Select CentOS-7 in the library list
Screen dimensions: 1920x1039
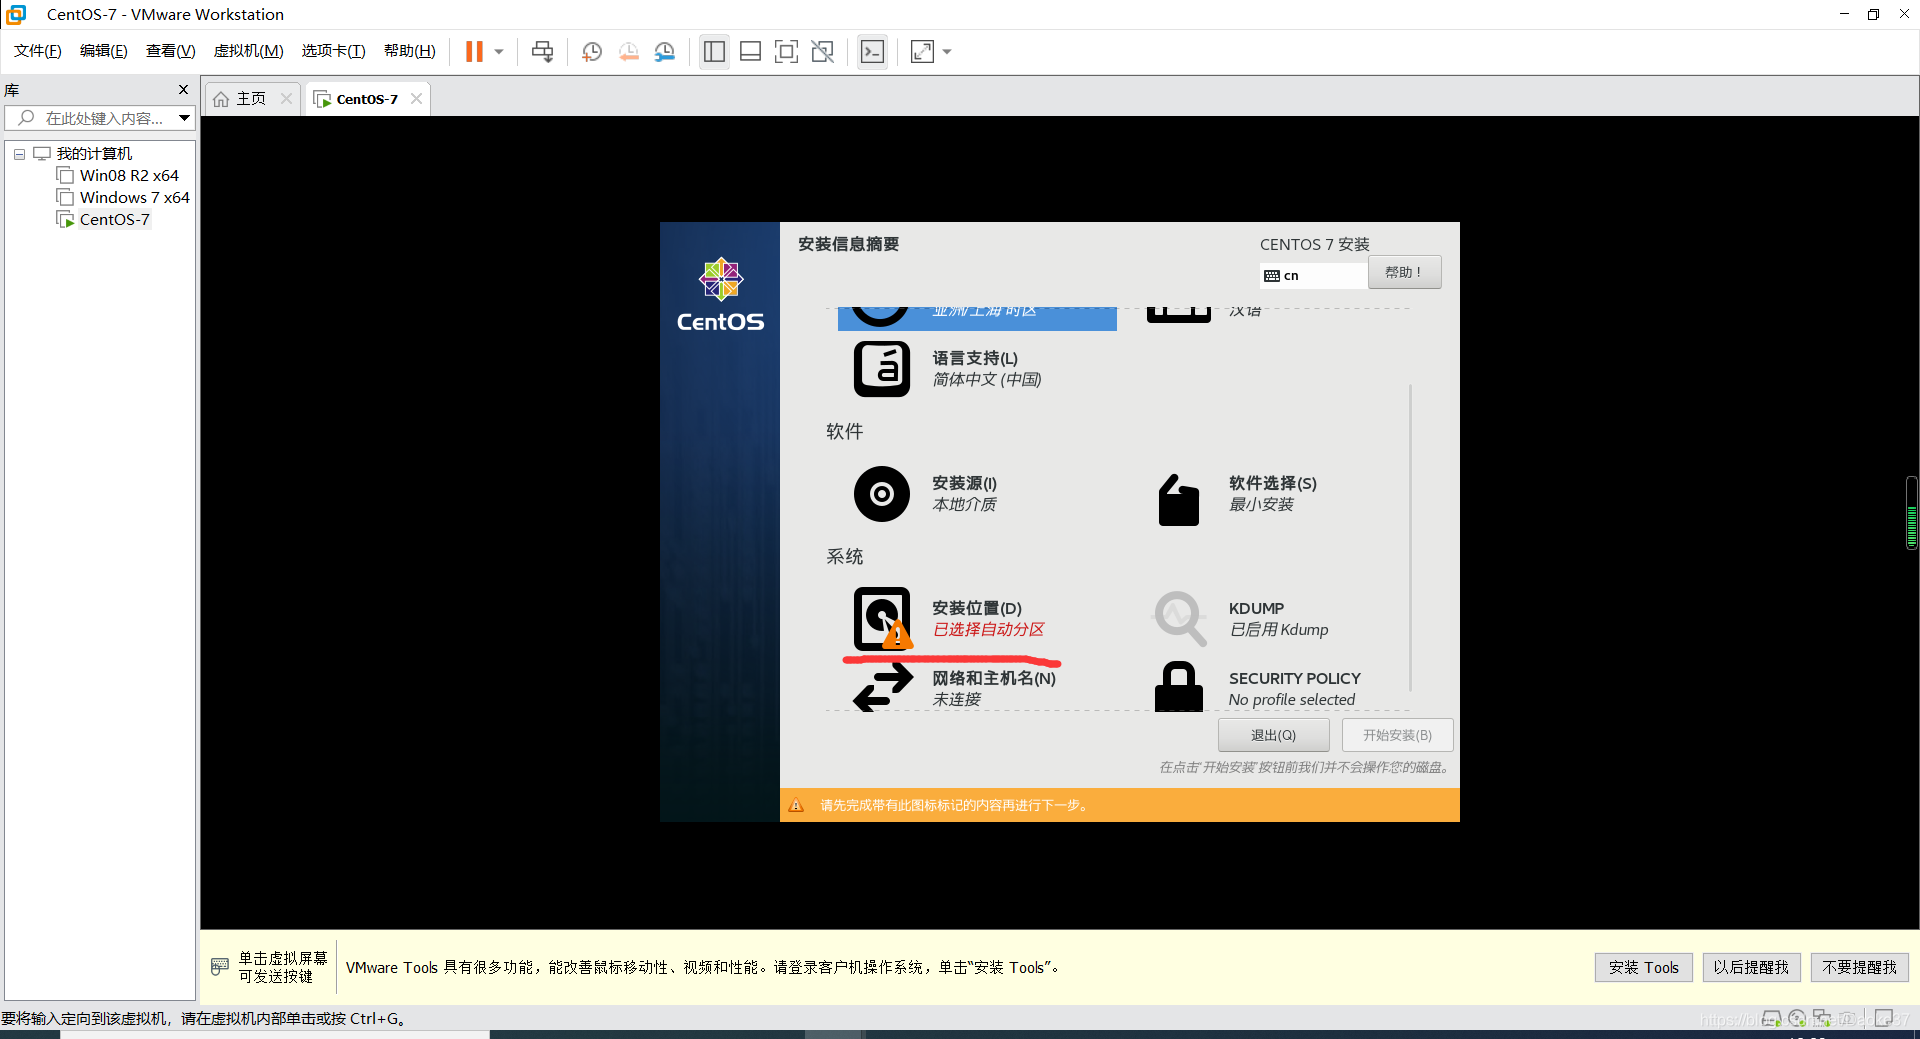(111, 219)
